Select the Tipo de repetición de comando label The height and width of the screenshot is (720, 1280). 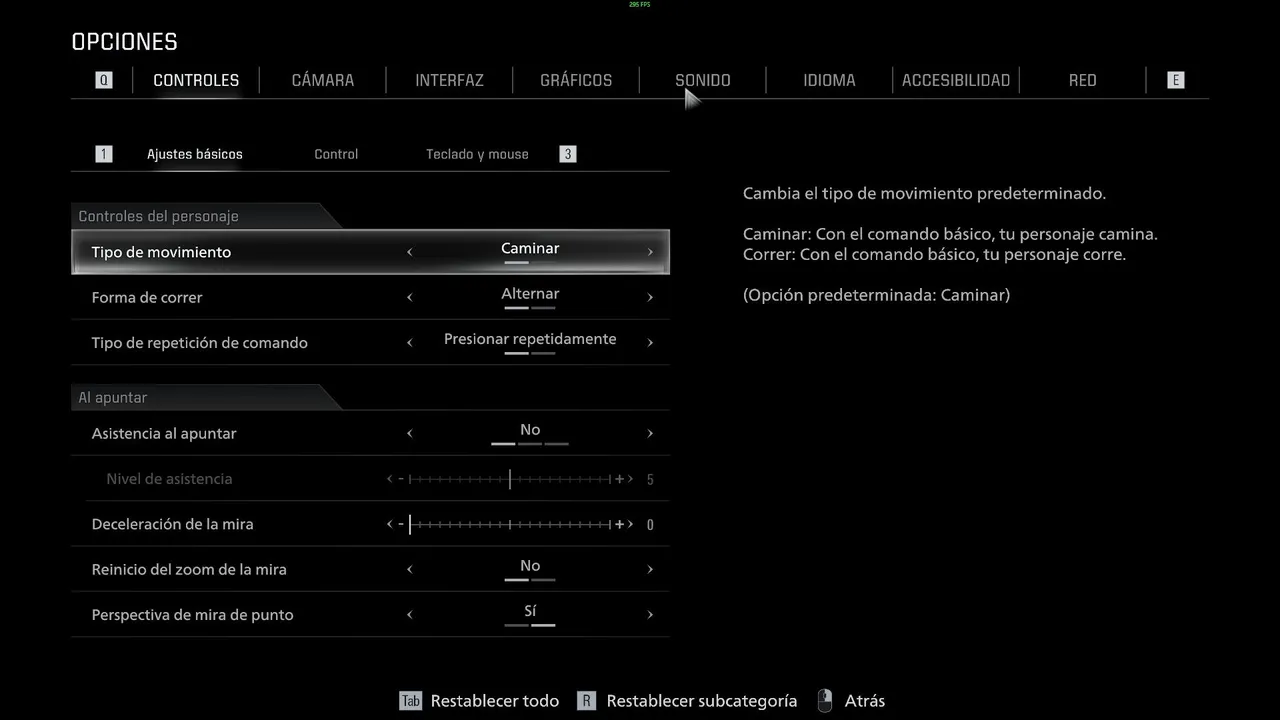(199, 342)
